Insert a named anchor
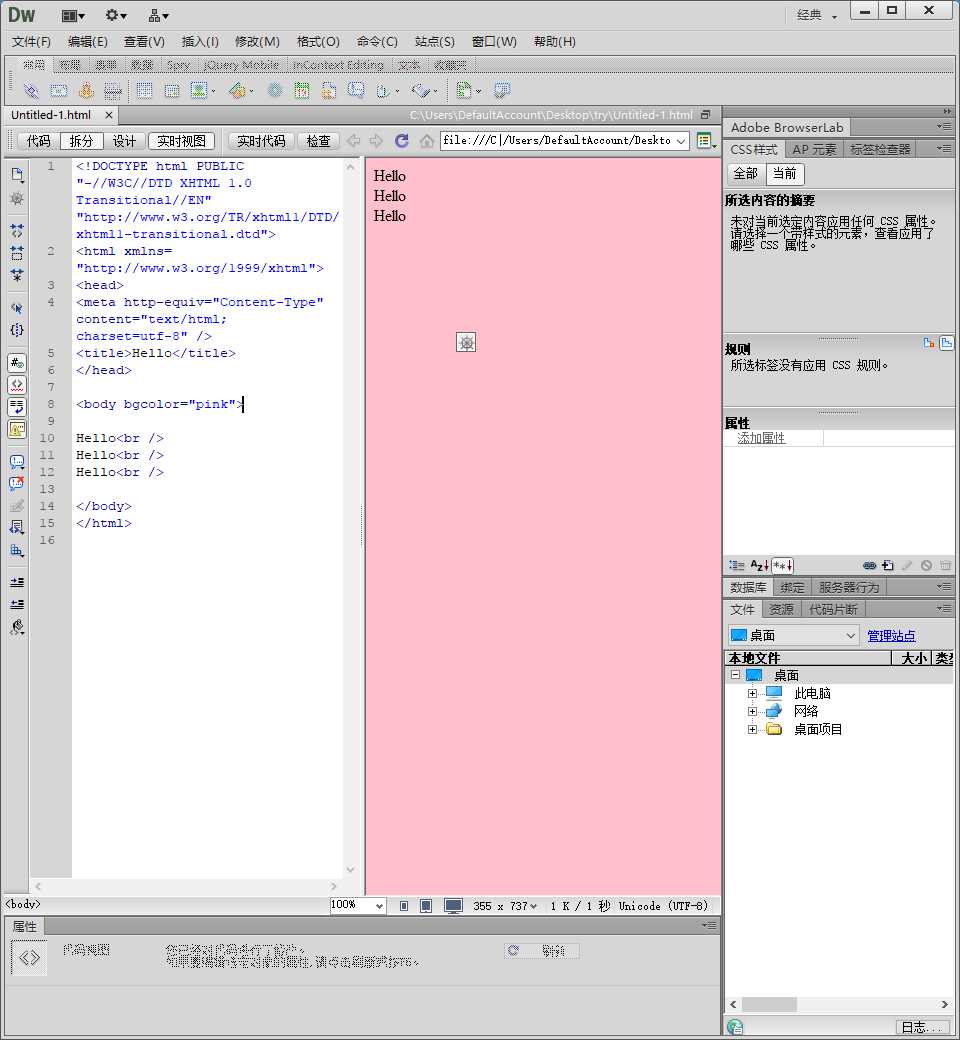Image resolution: width=960 pixels, height=1040 pixels. tap(86, 90)
